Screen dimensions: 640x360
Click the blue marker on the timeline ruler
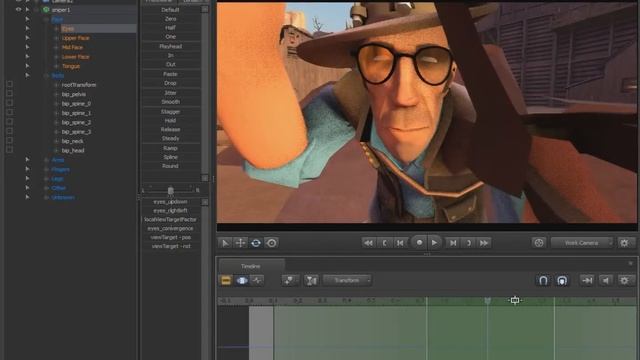pos(487,301)
